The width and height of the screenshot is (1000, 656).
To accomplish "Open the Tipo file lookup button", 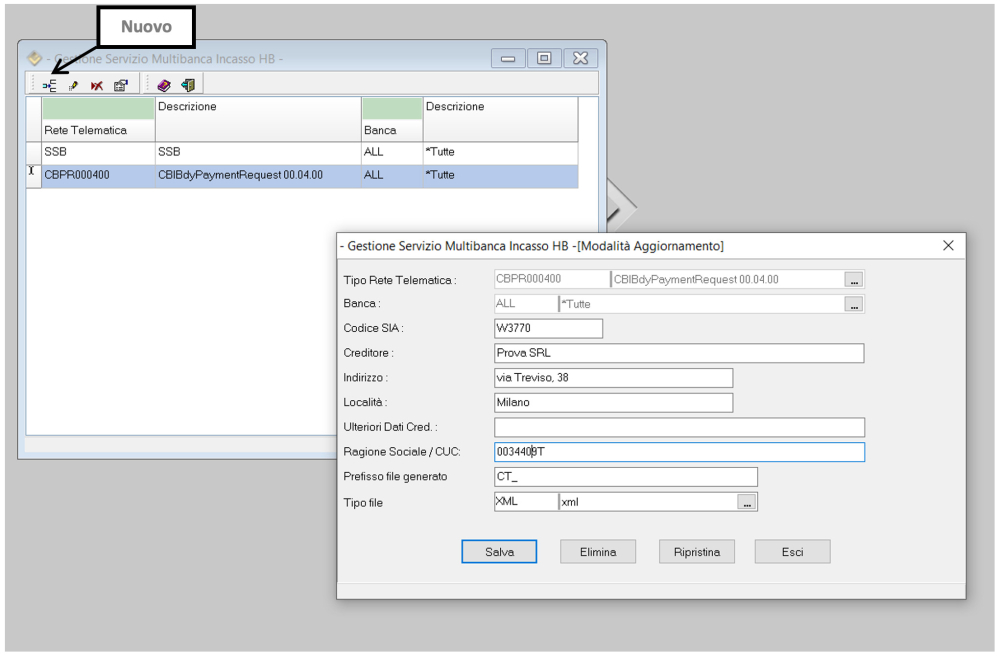I will [747, 503].
